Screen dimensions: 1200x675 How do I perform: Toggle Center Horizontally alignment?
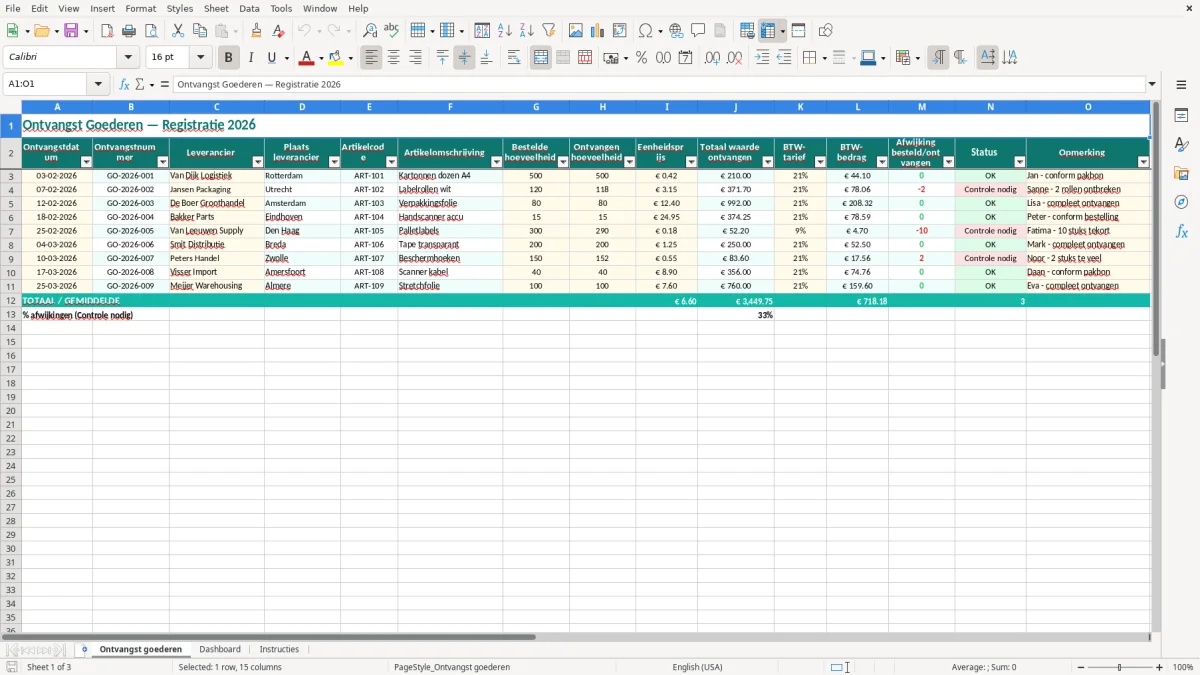[393, 58]
